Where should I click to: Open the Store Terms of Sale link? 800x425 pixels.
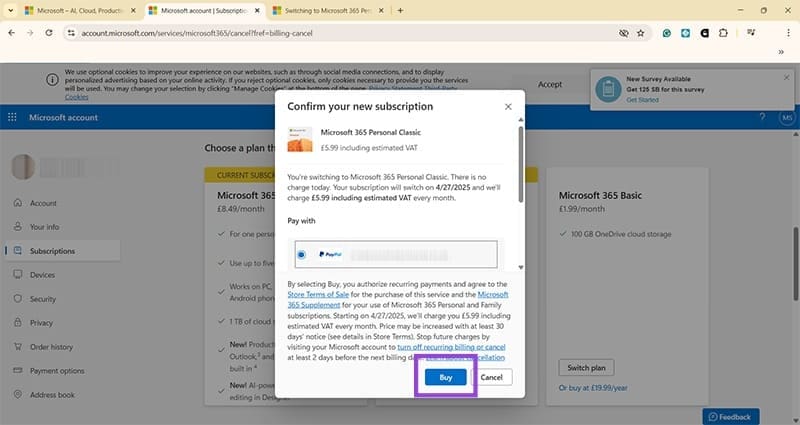317,294
